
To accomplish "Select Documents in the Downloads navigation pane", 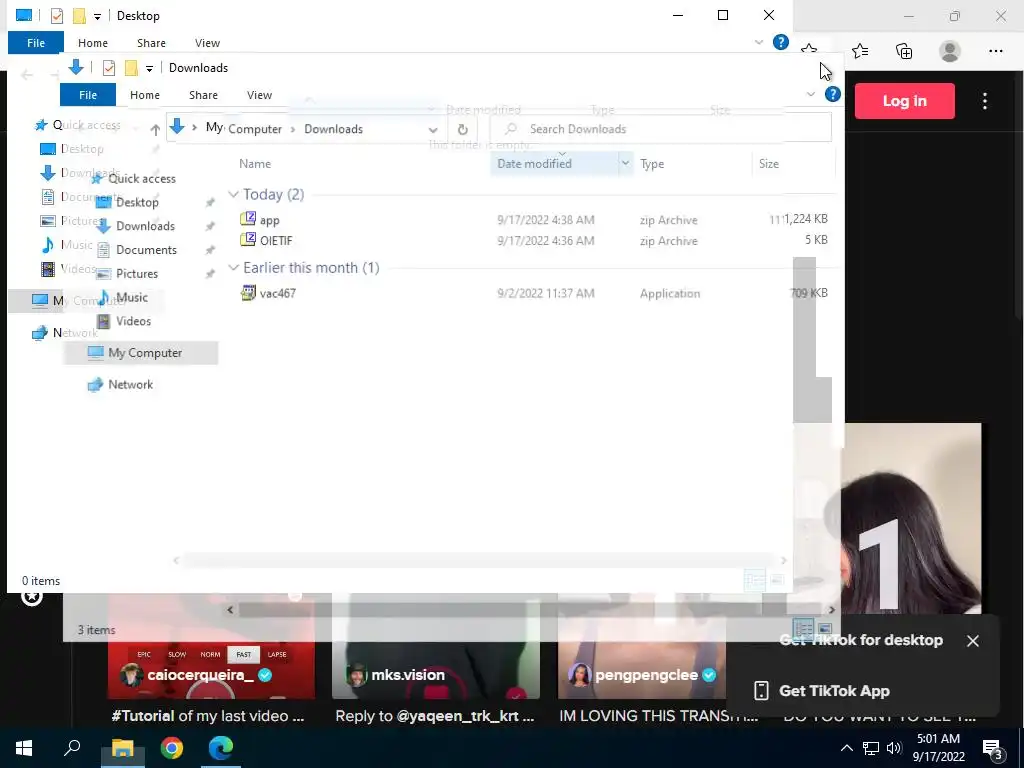I will (x=146, y=250).
